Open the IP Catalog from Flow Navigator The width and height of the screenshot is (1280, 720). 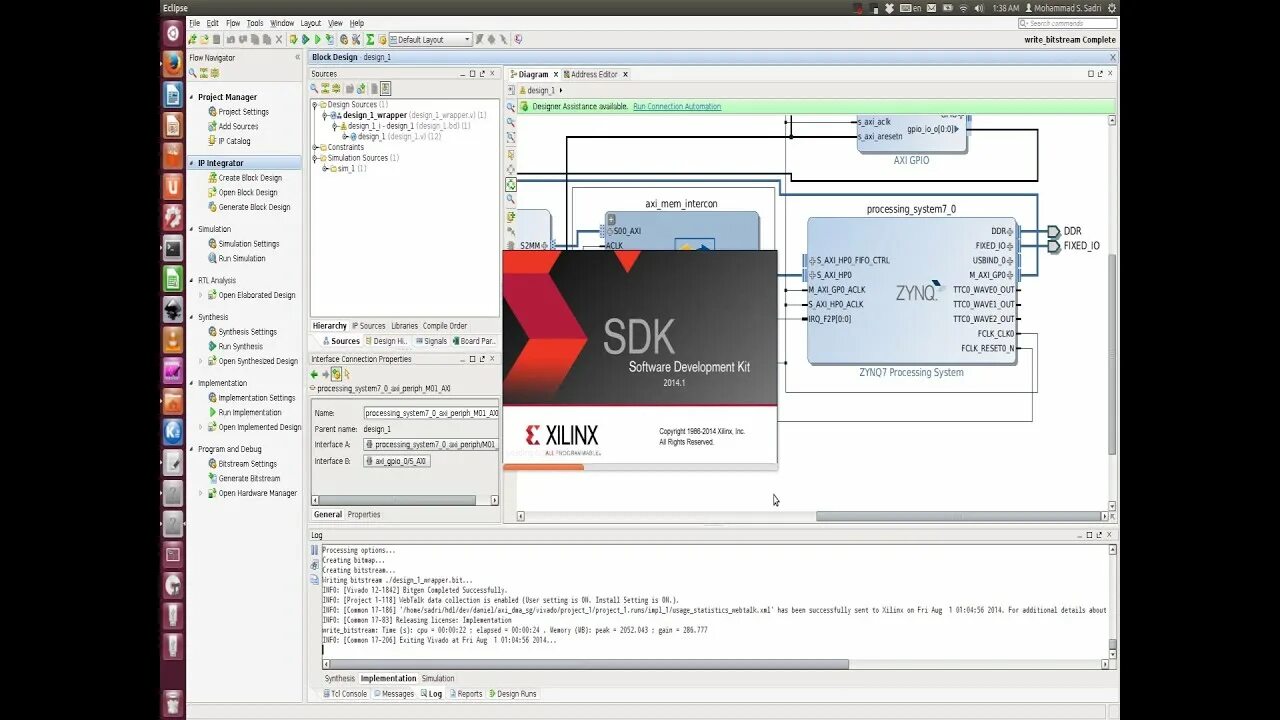pyautogui.click(x=229, y=141)
